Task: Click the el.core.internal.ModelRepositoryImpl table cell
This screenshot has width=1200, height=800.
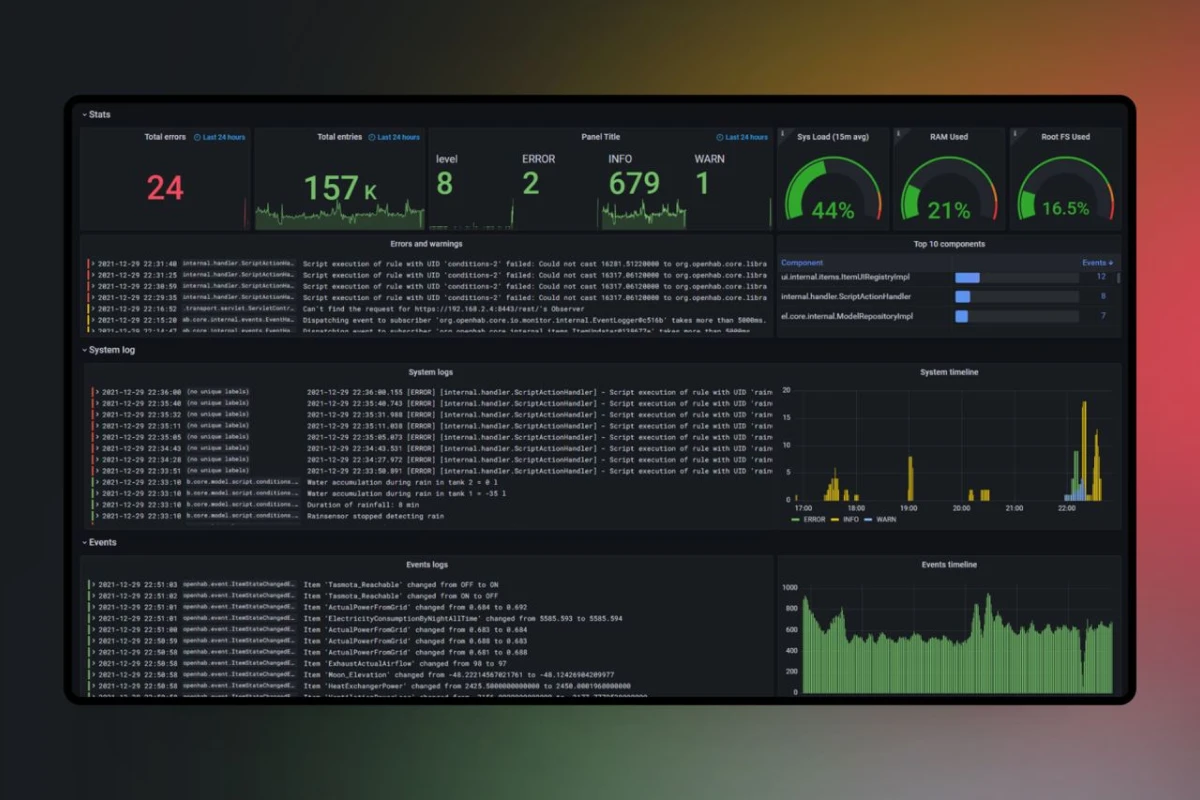Action: pyautogui.click(x=847, y=316)
